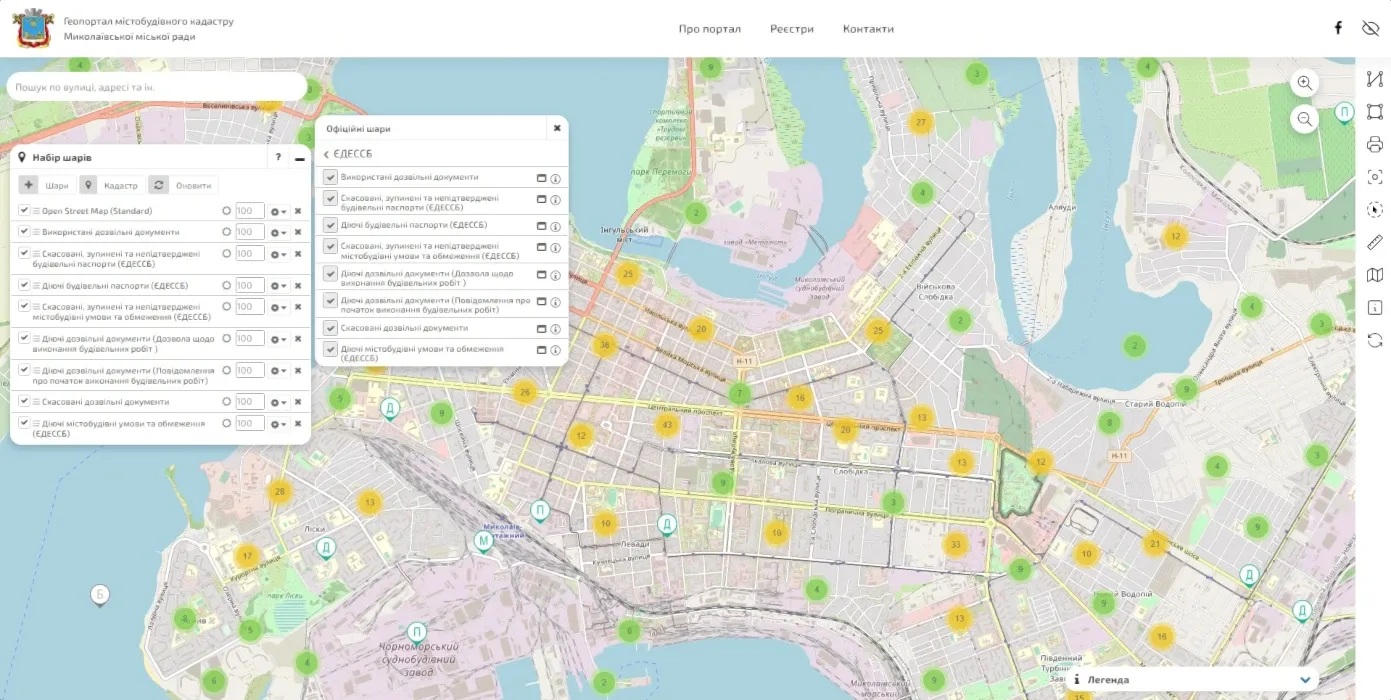Click the Оновити refresh button
Viewport: 1391px width, 700px height.
point(183,185)
